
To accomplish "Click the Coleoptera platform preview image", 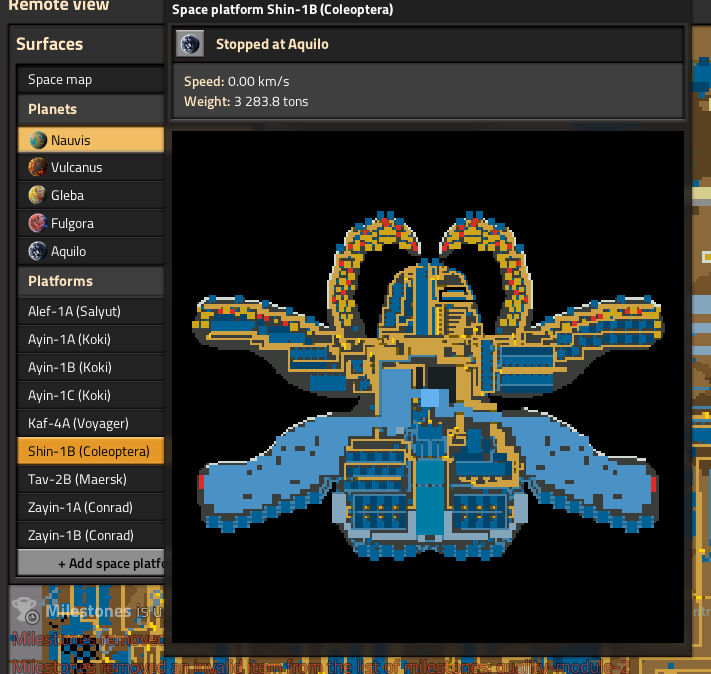I will 428,387.
